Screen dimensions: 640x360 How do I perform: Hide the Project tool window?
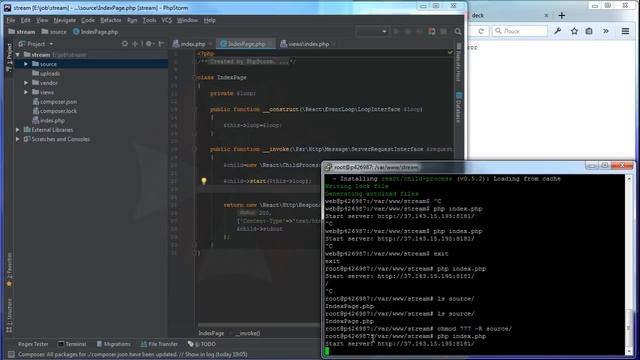pyautogui.click(x=162, y=44)
